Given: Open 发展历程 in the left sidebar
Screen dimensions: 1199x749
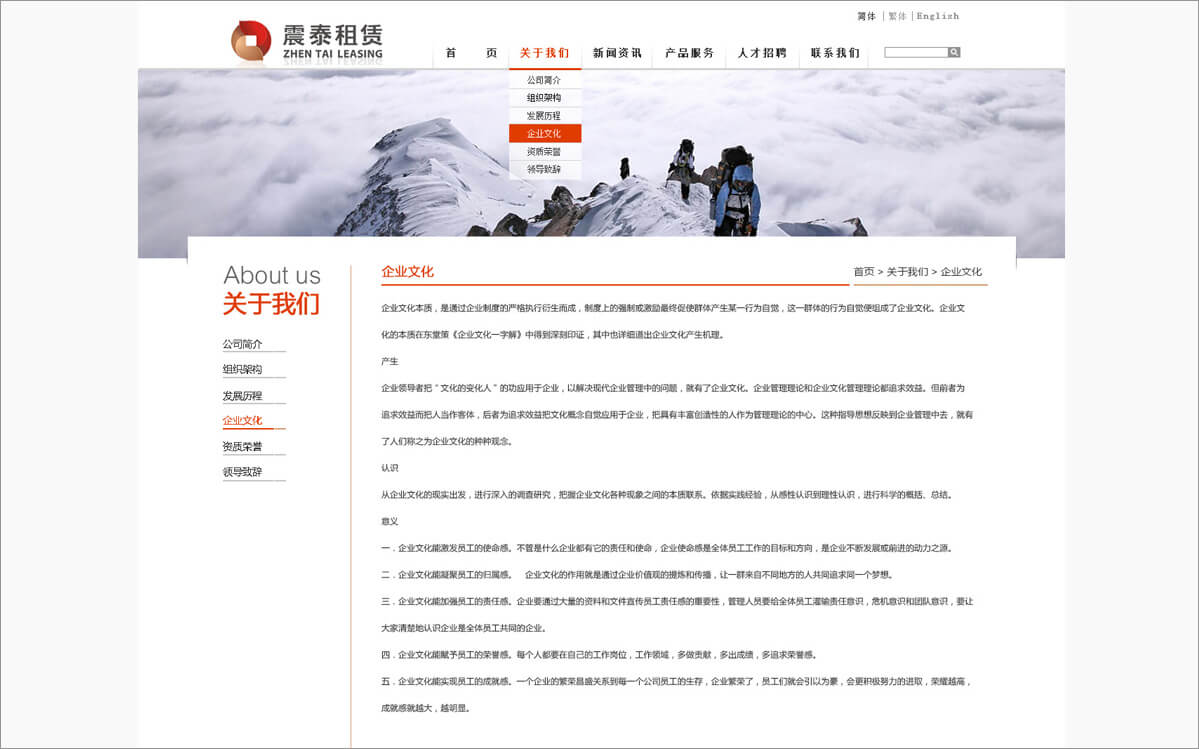Looking at the screenshot, I should [242, 396].
